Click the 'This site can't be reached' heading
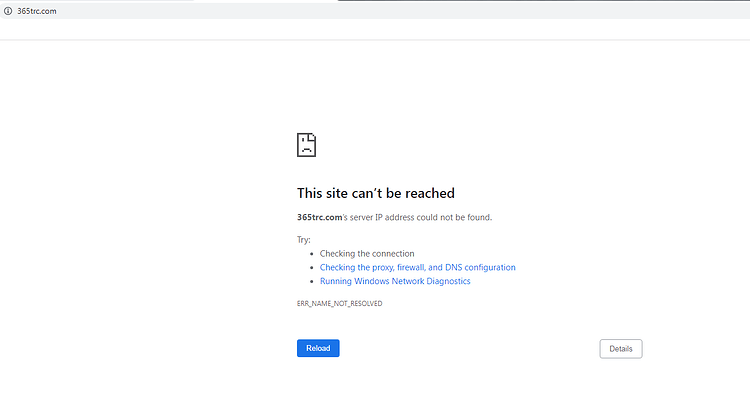The height and width of the screenshot is (417, 750). point(375,193)
